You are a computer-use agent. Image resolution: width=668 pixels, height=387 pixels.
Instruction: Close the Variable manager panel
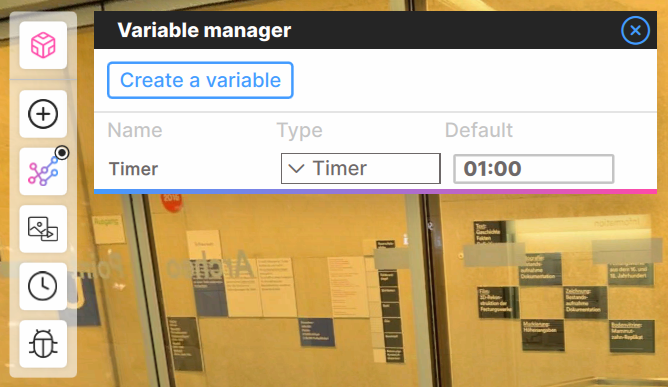tap(635, 30)
